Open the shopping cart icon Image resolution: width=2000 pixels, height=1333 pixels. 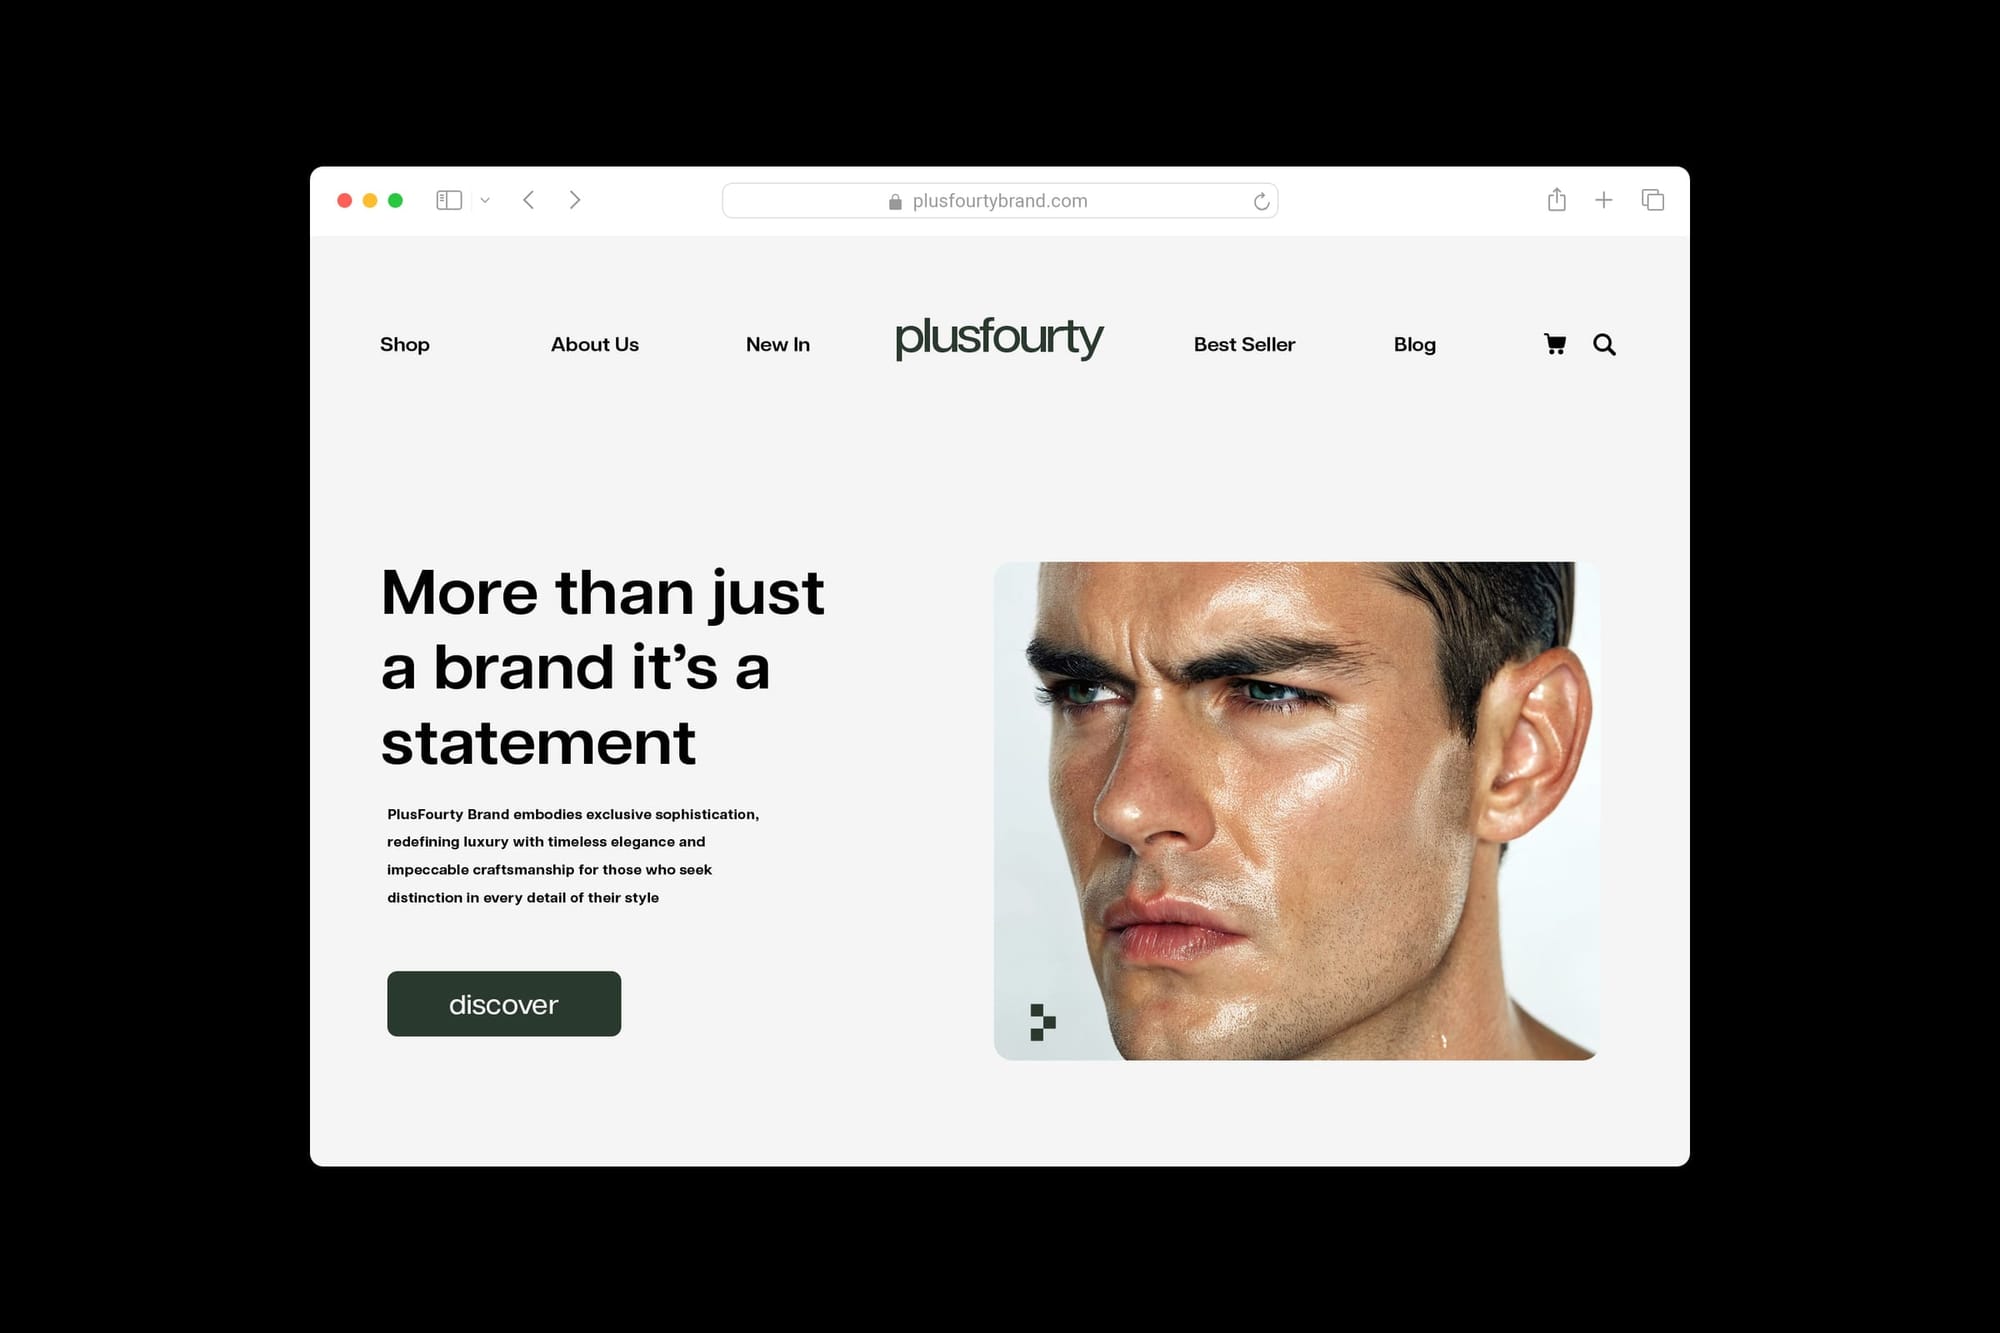click(x=1555, y=344)
